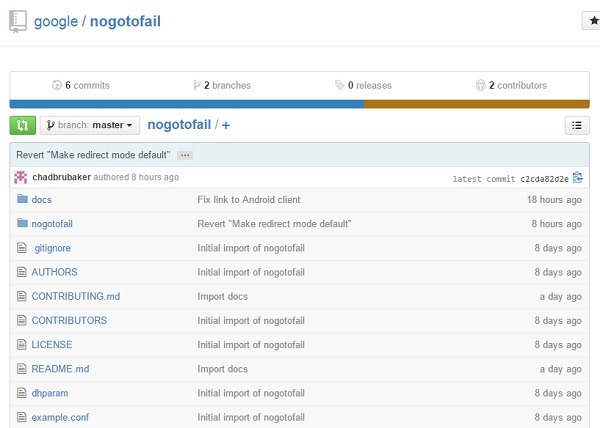Screen dimensions: 600x428
Task: Open the example.conf file
Action: (x=60, y=417)
